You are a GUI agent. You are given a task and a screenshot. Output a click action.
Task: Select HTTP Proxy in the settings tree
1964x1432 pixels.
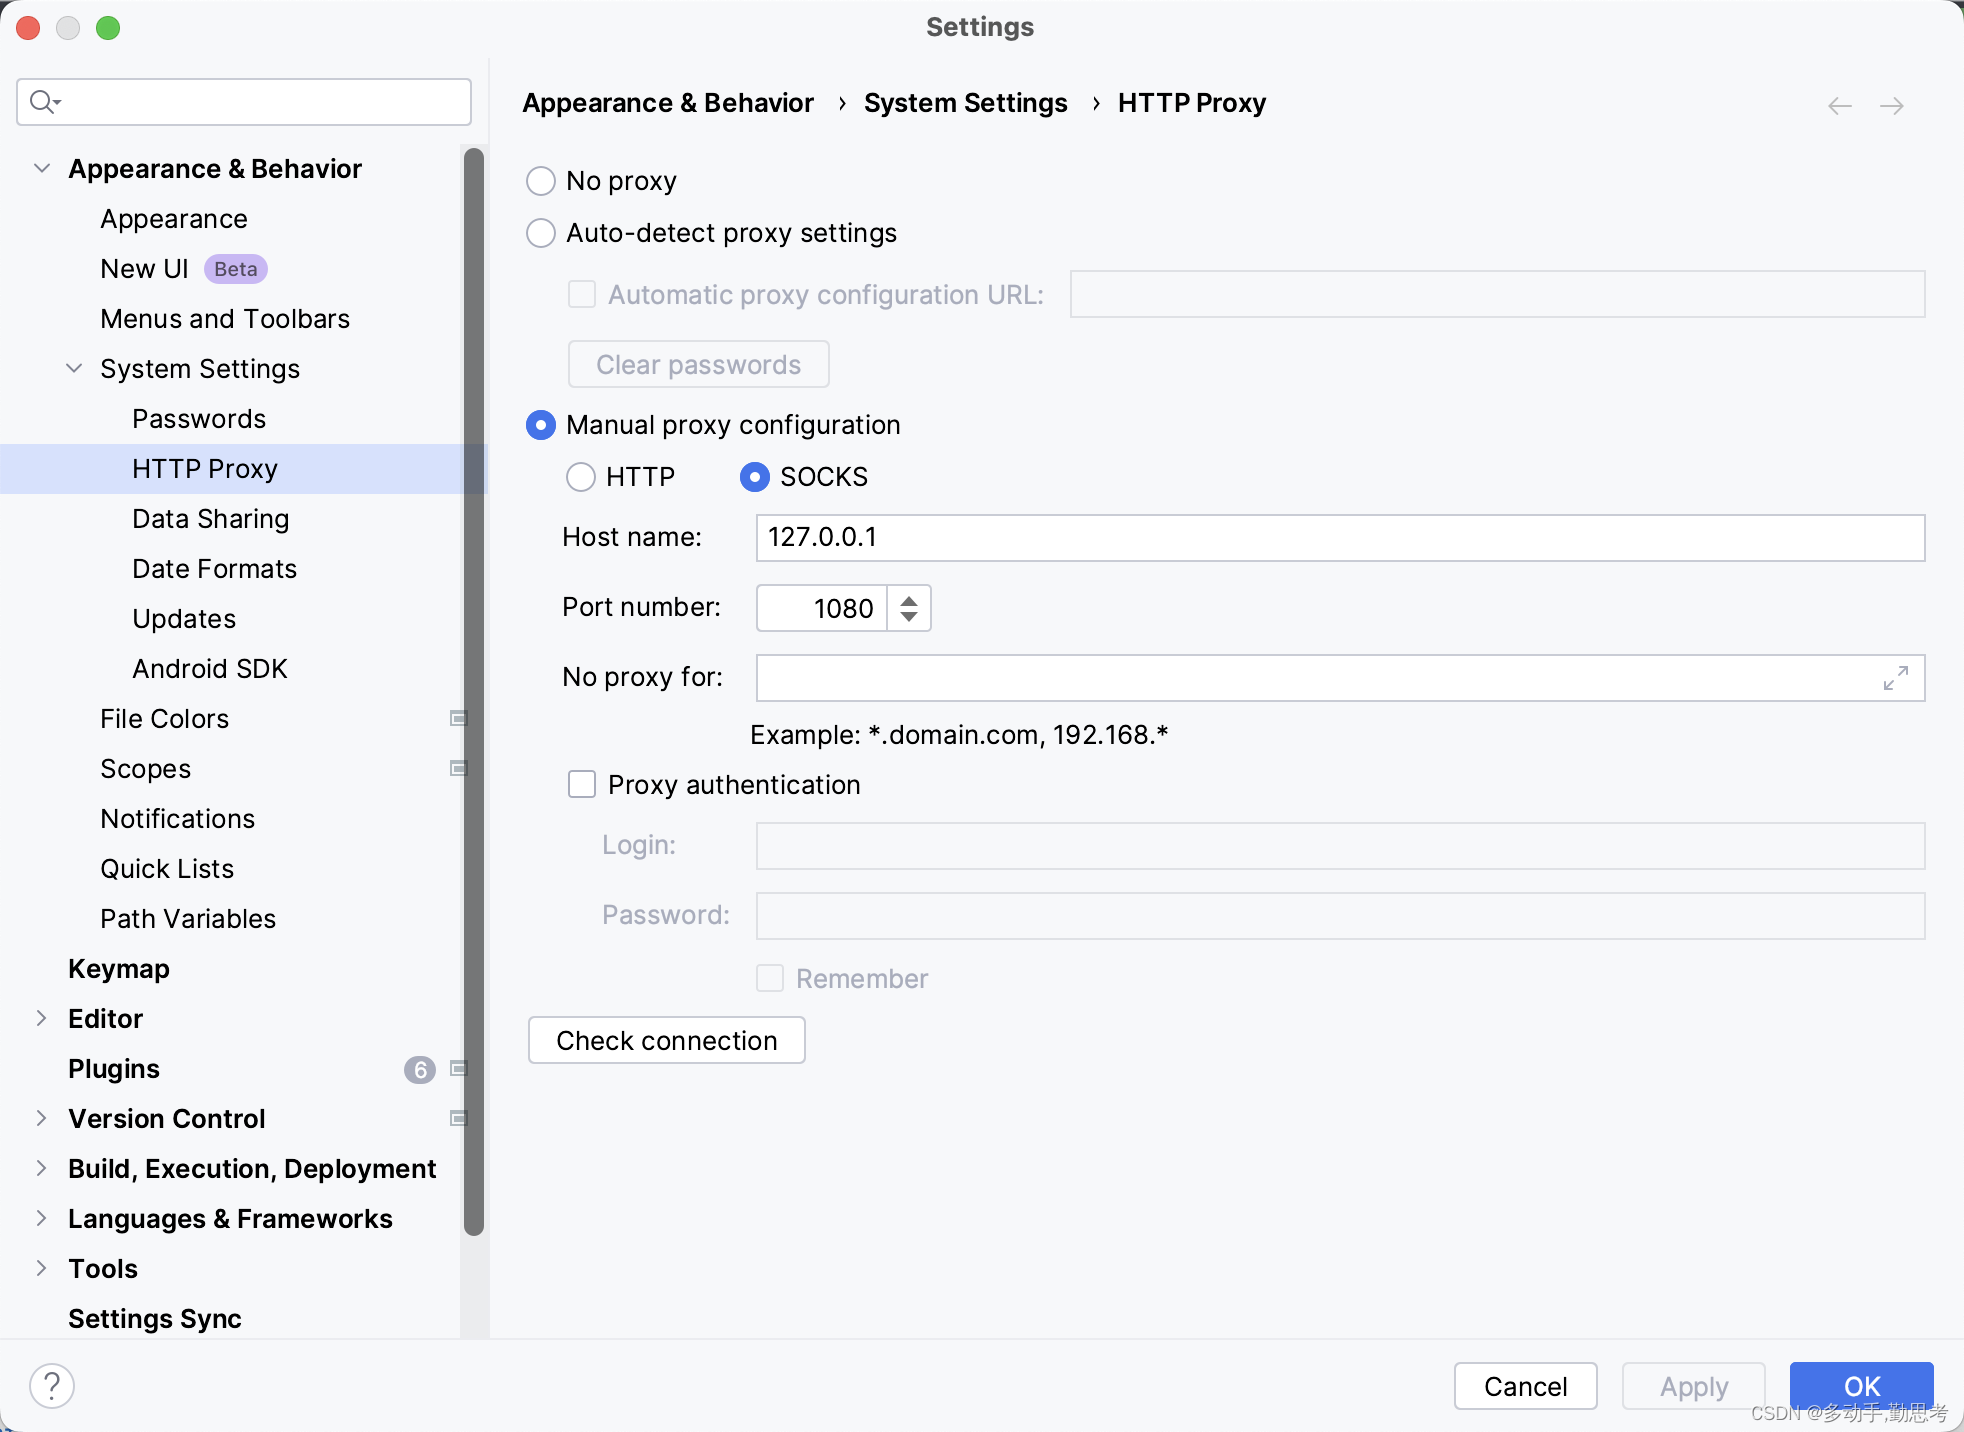[x=205, y=469]
